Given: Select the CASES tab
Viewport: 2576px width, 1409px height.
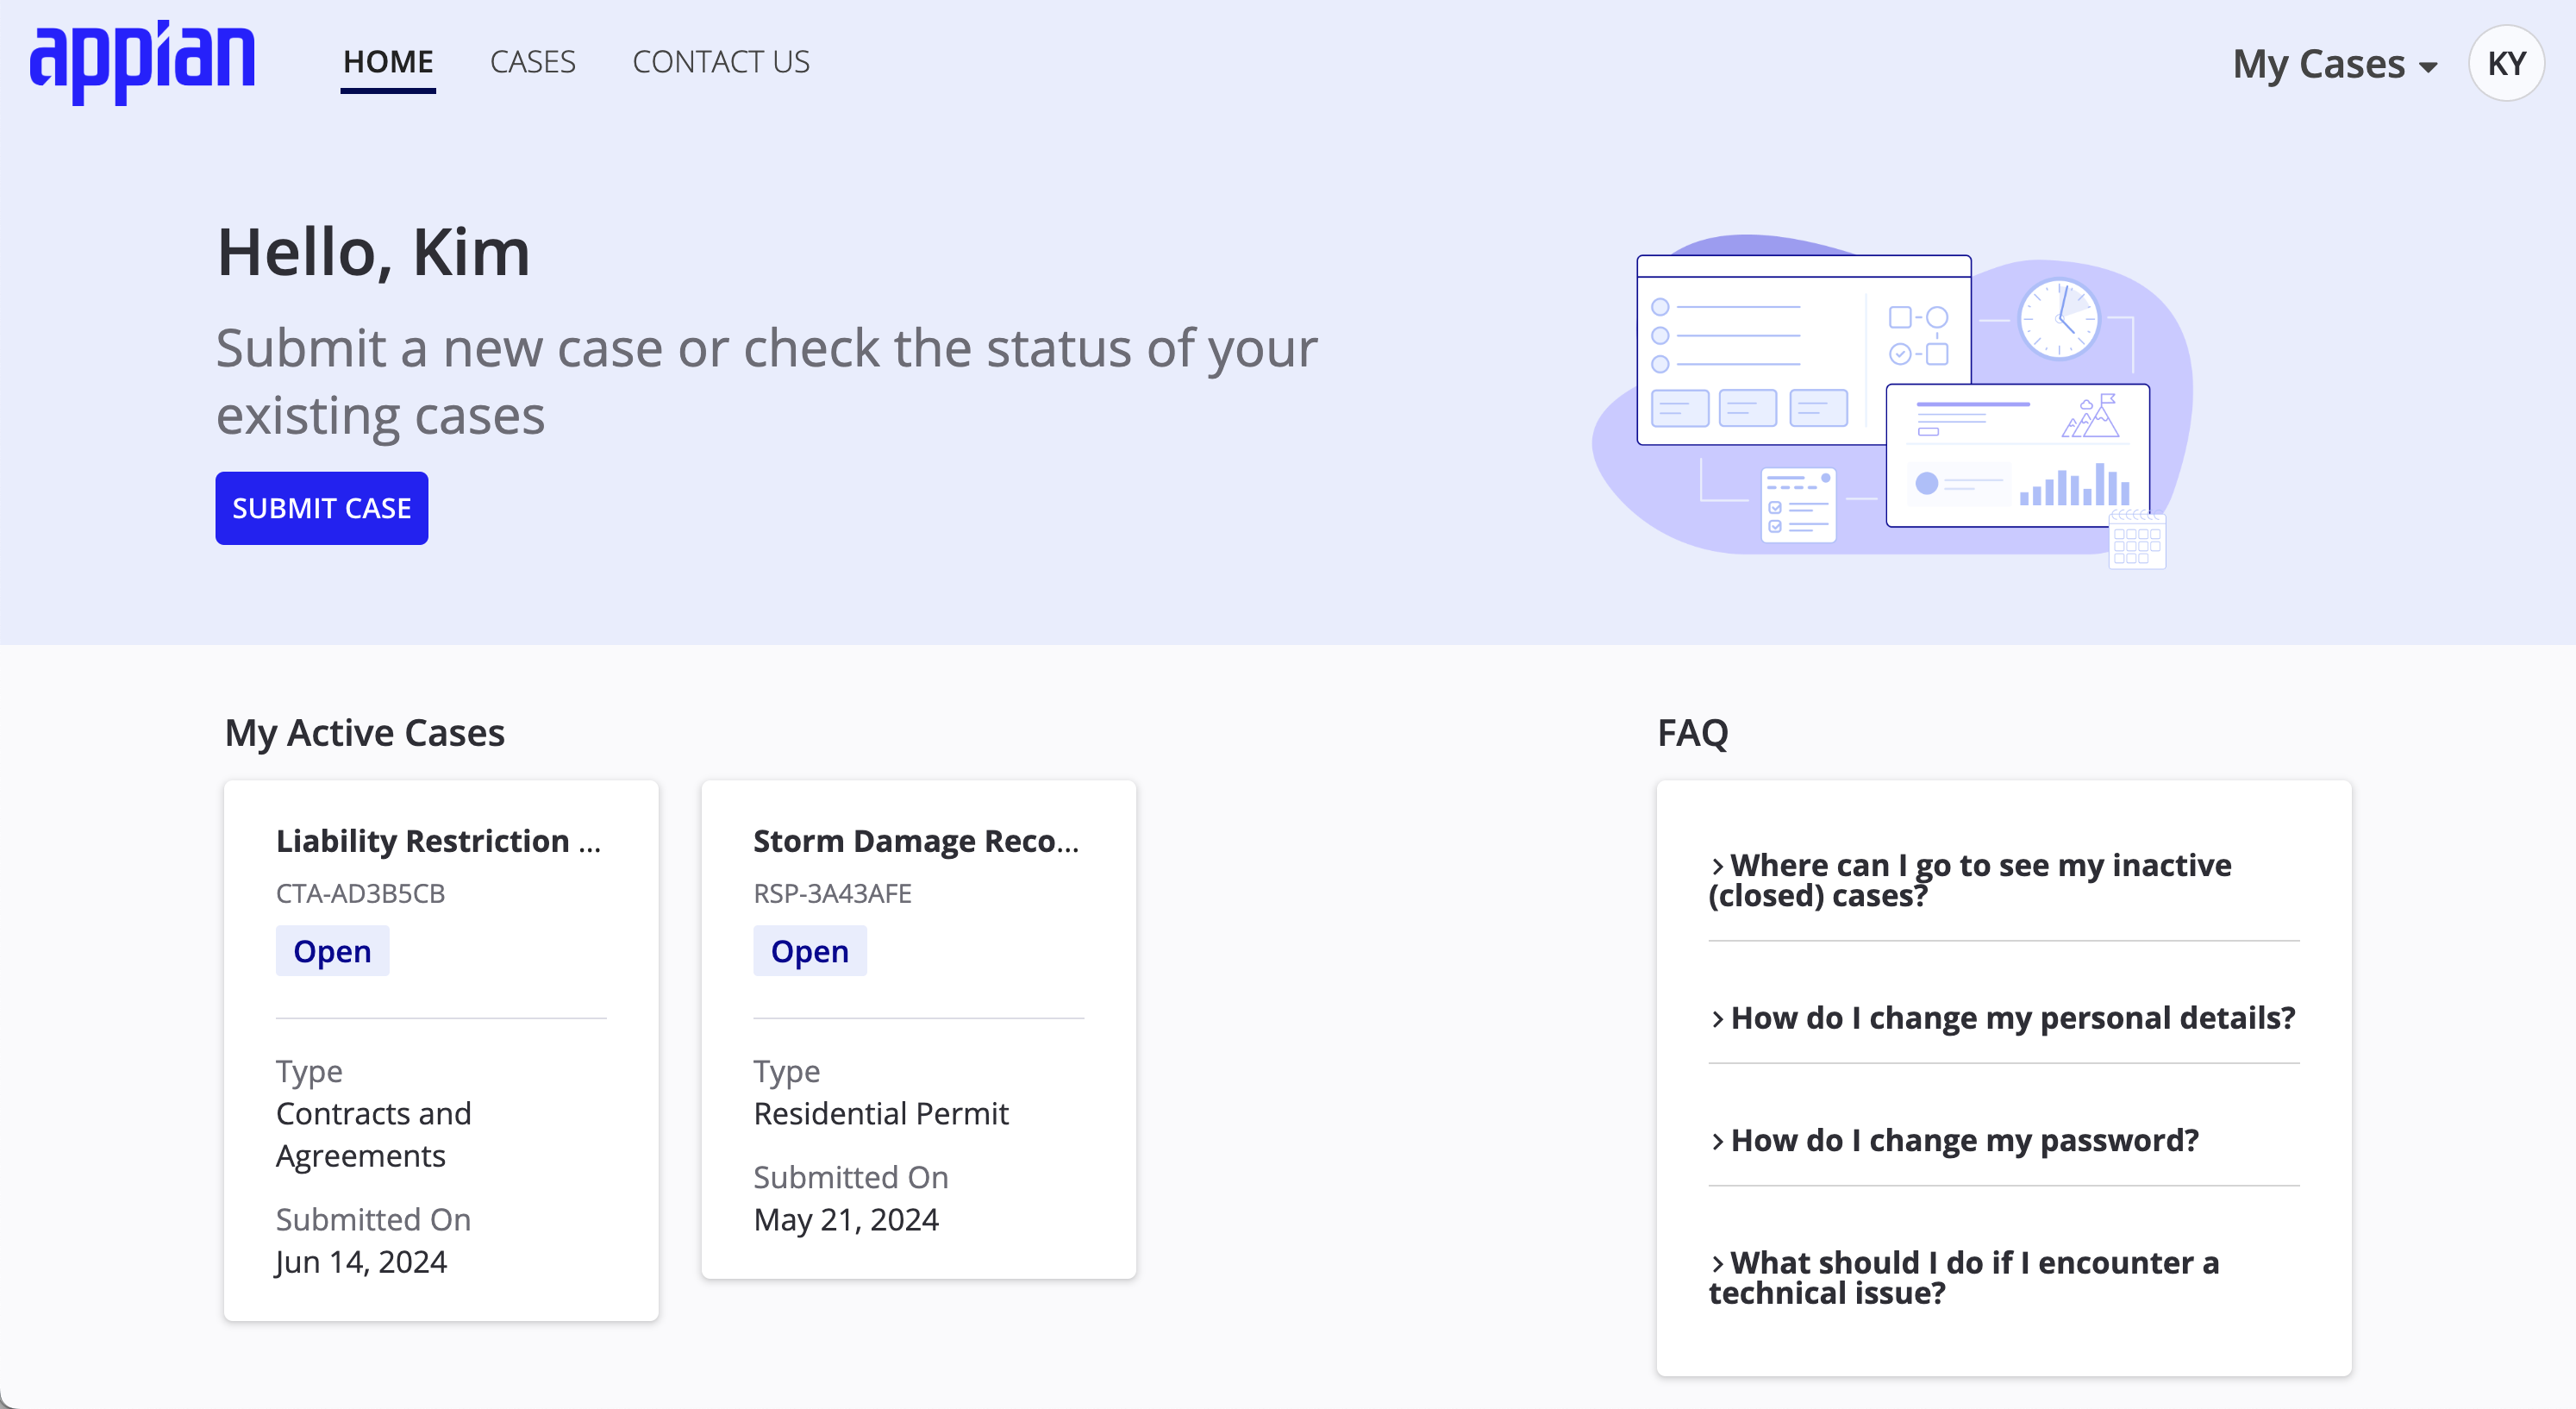Looking at the screenshot, I should [533, 60].
